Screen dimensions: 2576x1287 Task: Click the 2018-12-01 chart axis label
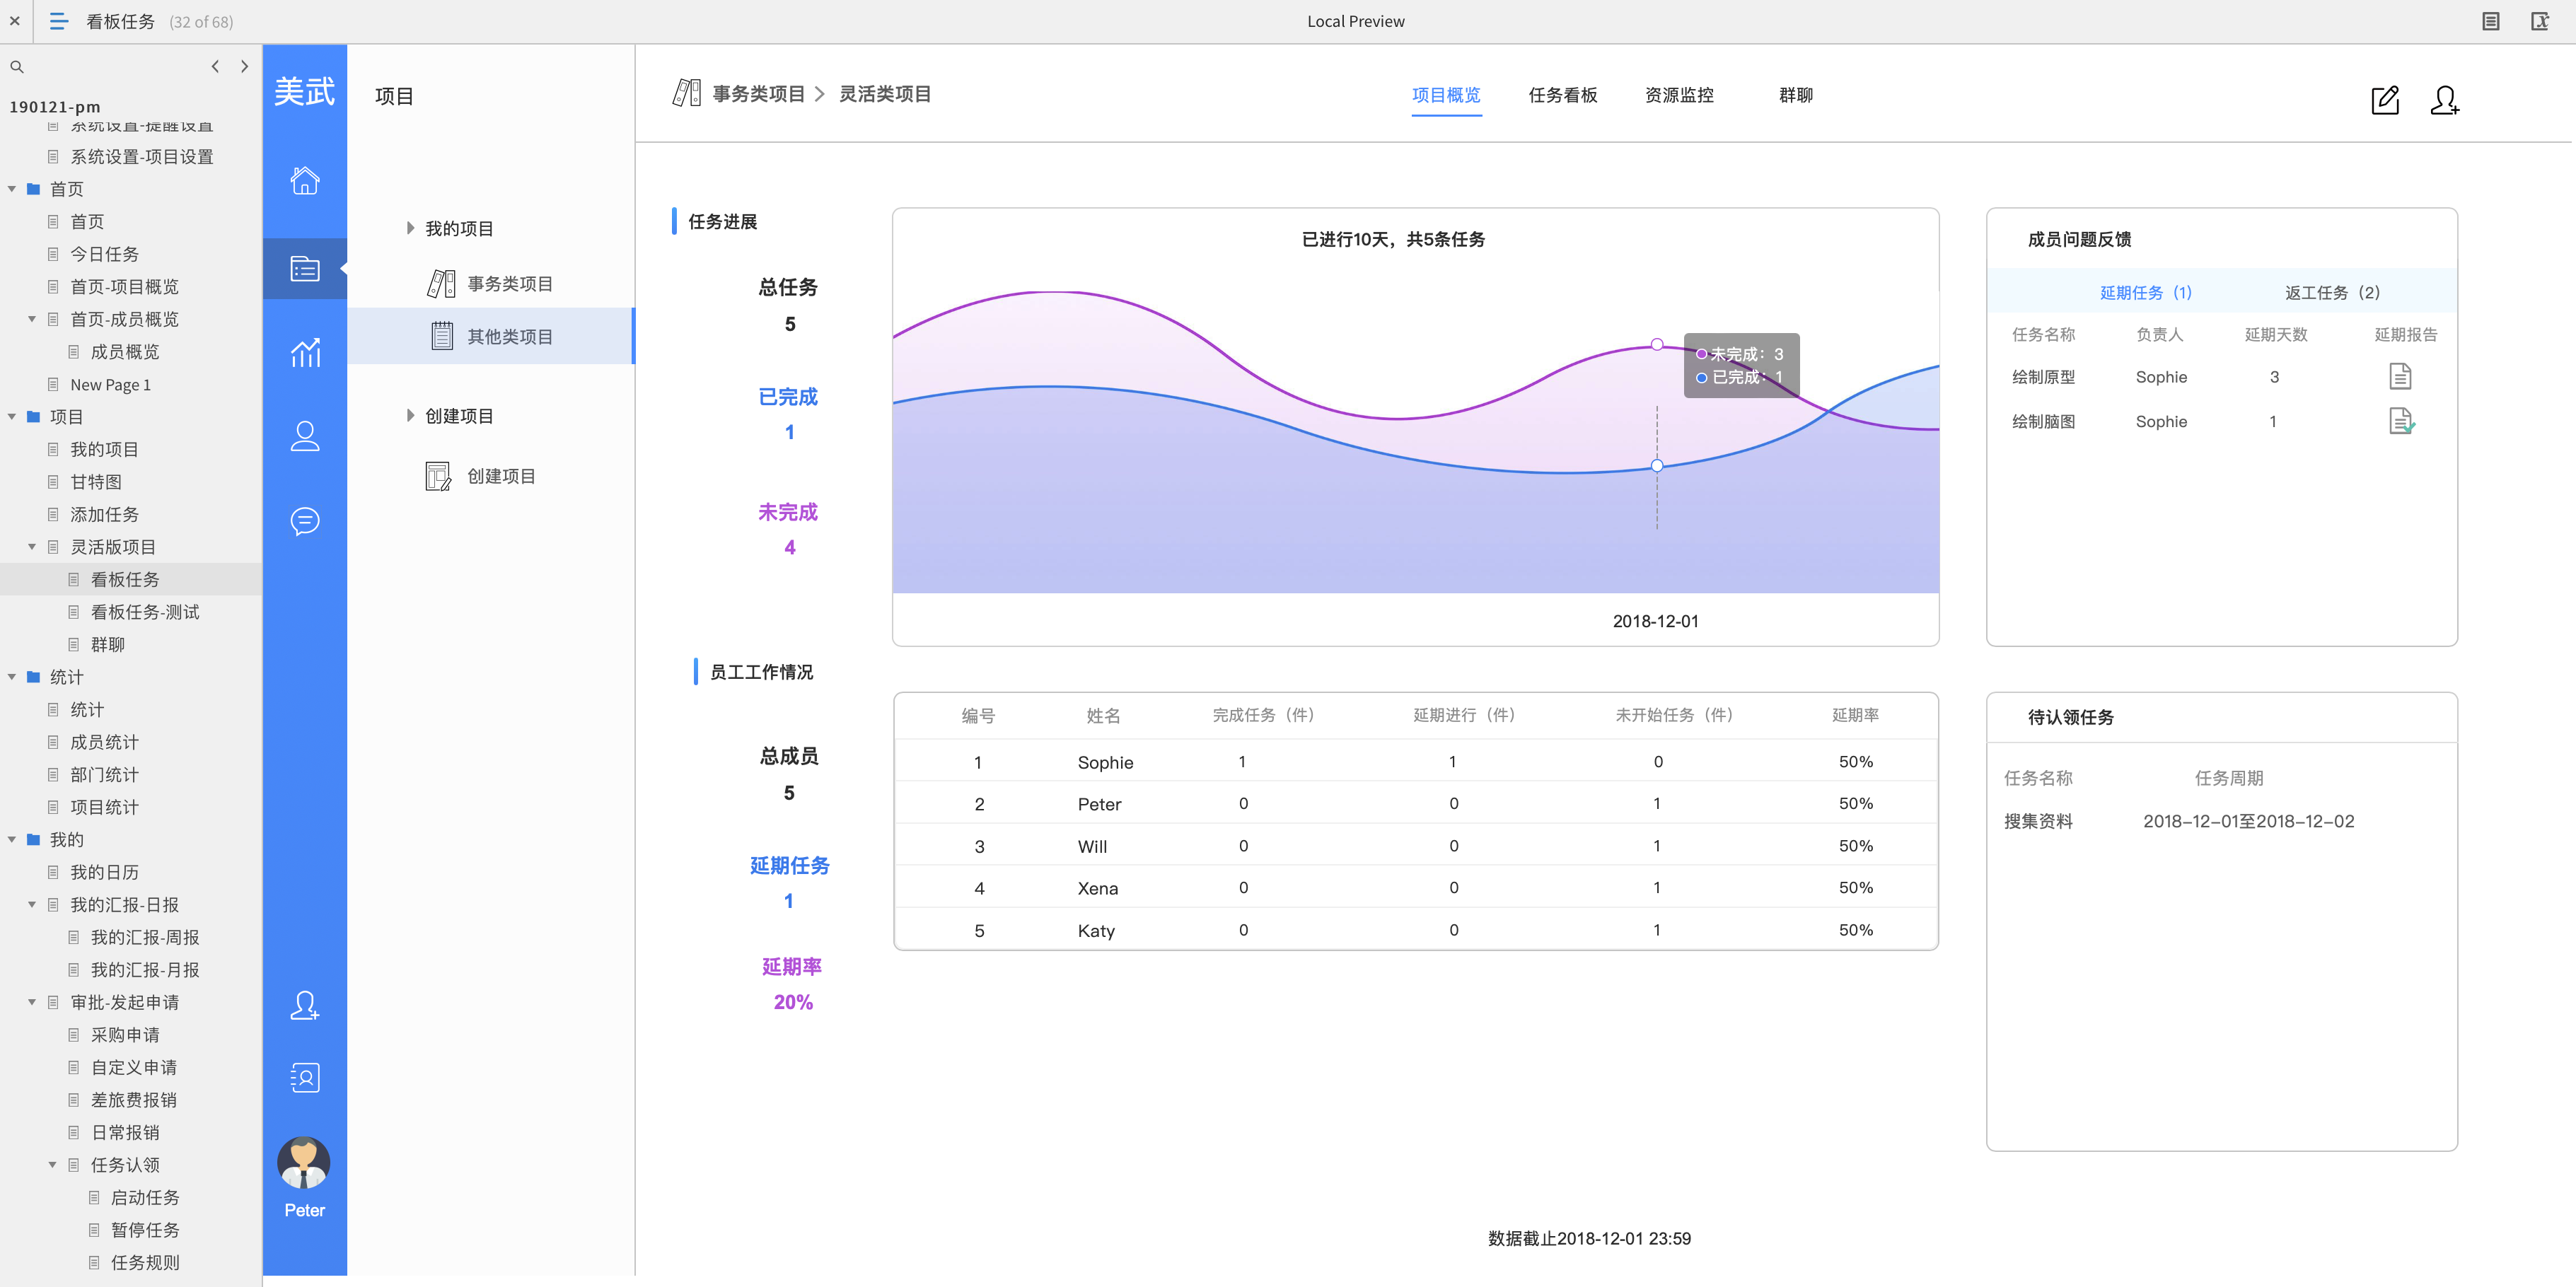1655,621
